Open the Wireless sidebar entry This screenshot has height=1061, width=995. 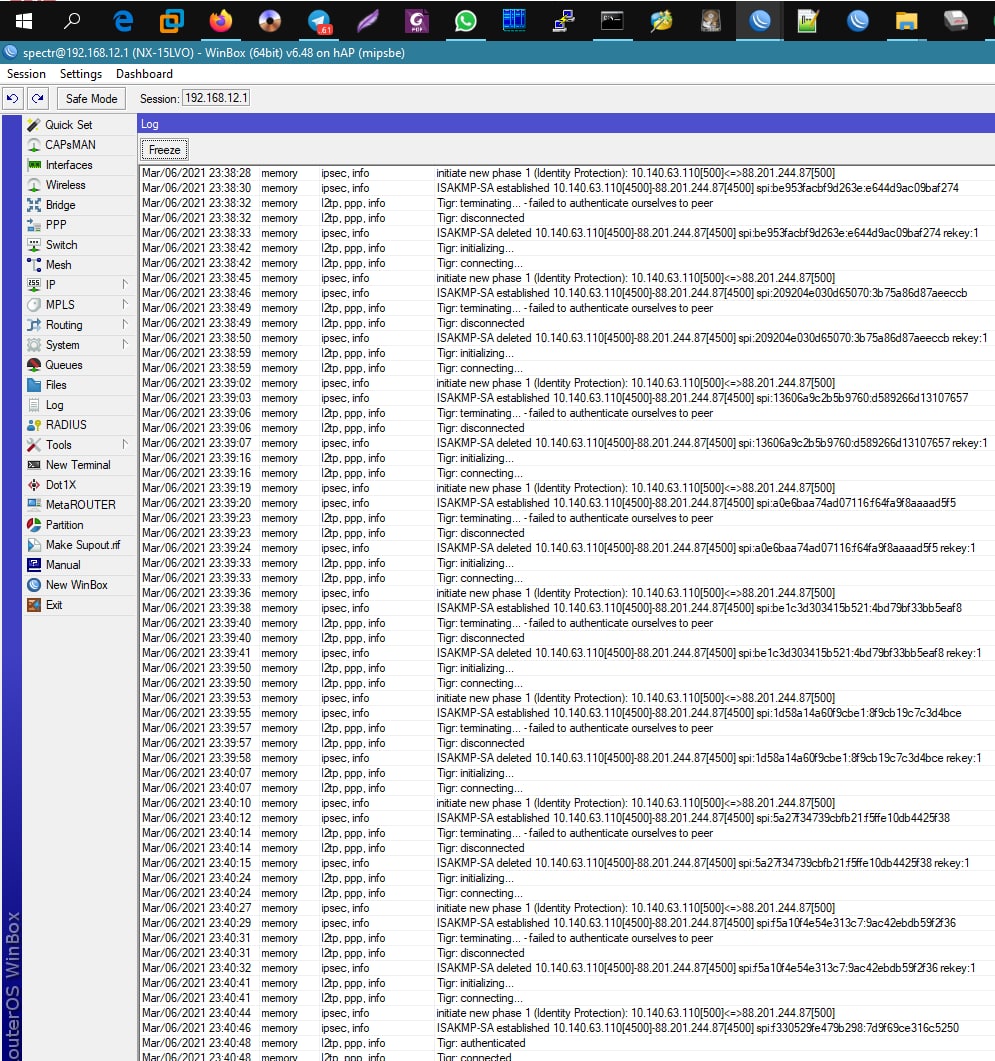click(79, 185)
